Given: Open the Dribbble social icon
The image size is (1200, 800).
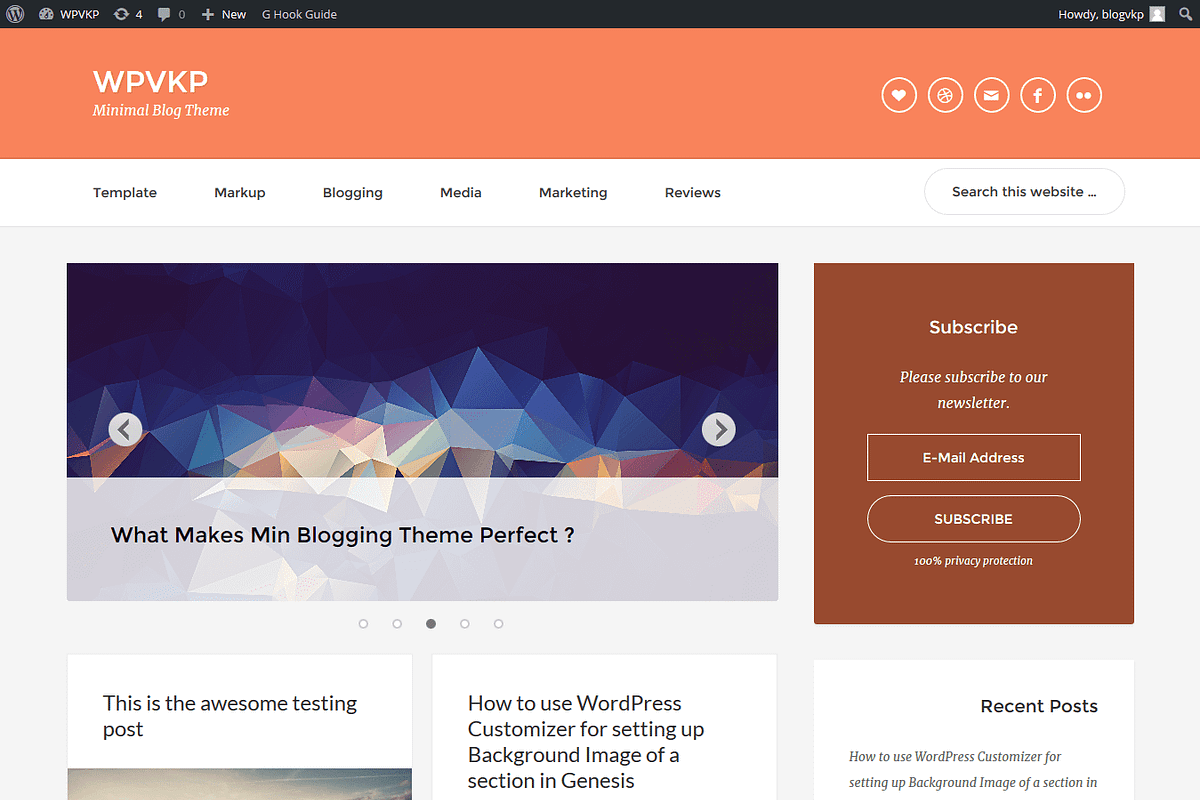Looking at the screenshot, I should click(x=945, y=95).
